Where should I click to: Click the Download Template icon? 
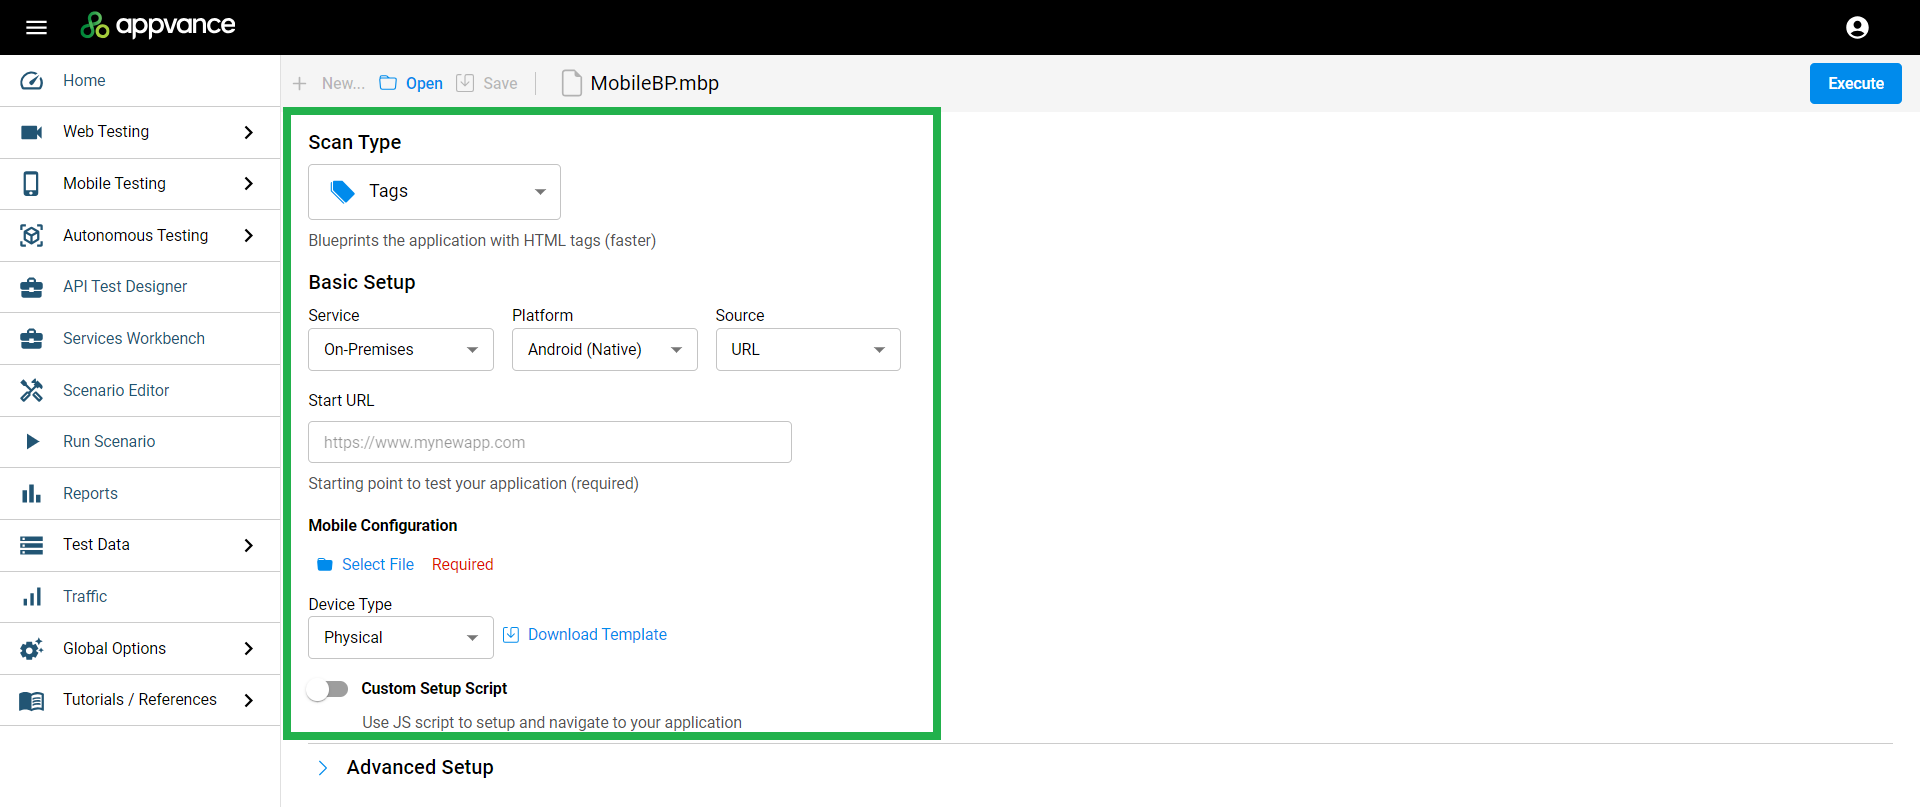click(511, 635)
